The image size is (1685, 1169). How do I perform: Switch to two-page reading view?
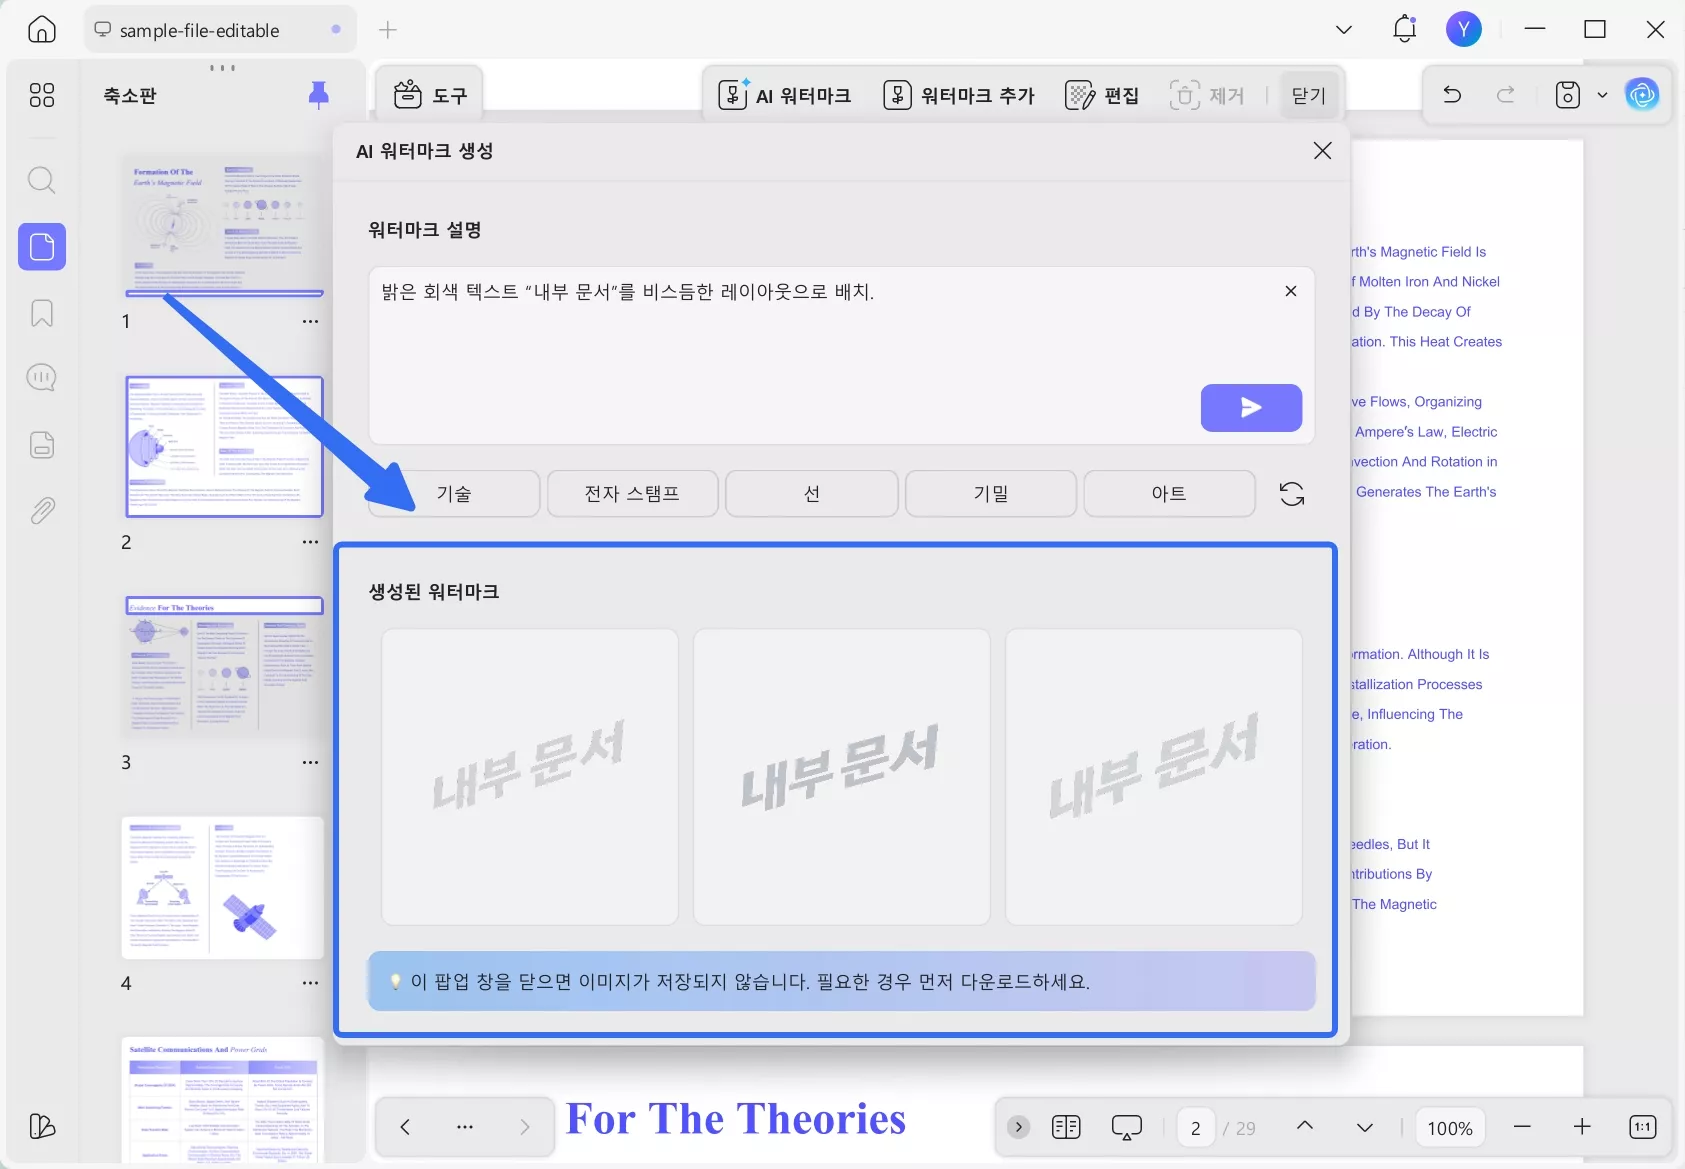1066,1127
